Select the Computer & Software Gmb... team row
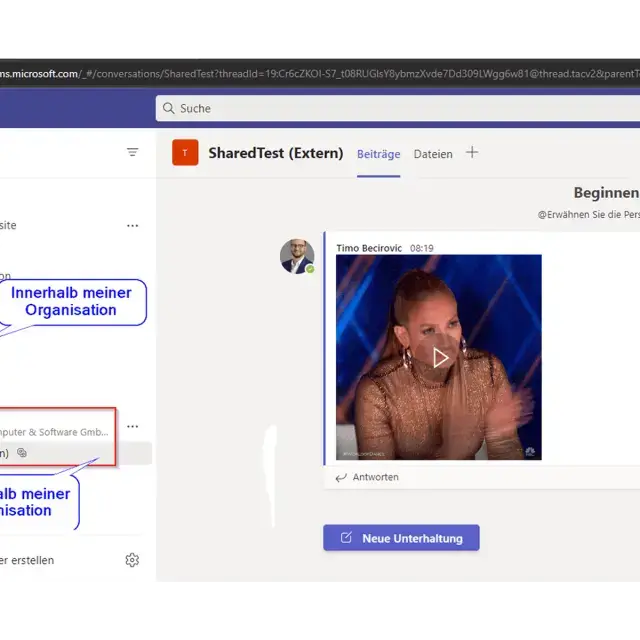 coord(55,432)
